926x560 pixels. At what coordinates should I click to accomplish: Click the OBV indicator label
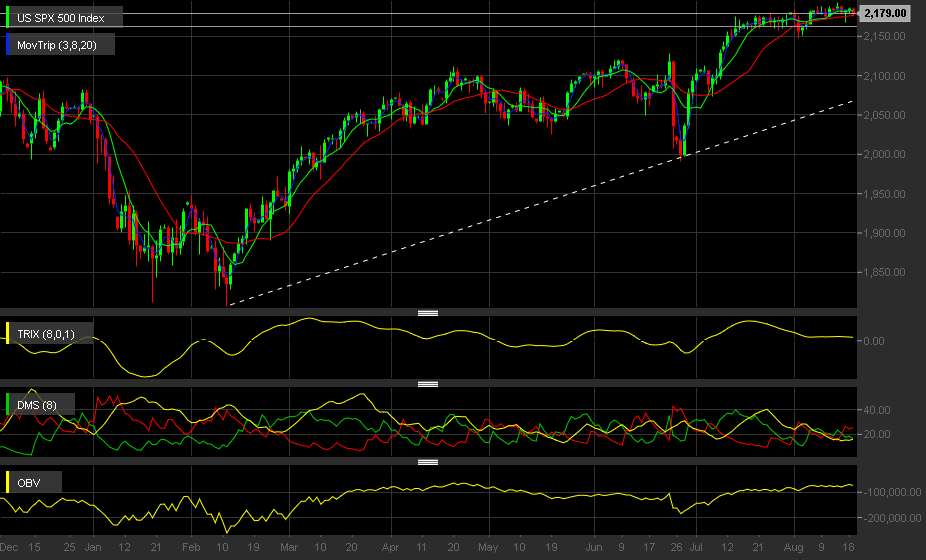pos(28,483)
